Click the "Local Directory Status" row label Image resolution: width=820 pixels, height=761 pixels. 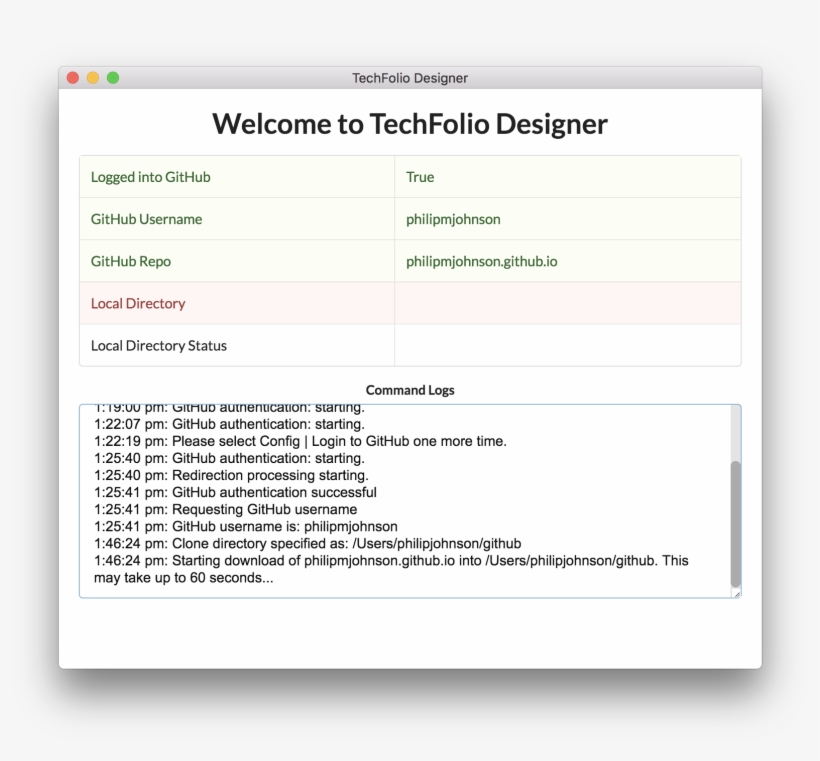point(159,346)
